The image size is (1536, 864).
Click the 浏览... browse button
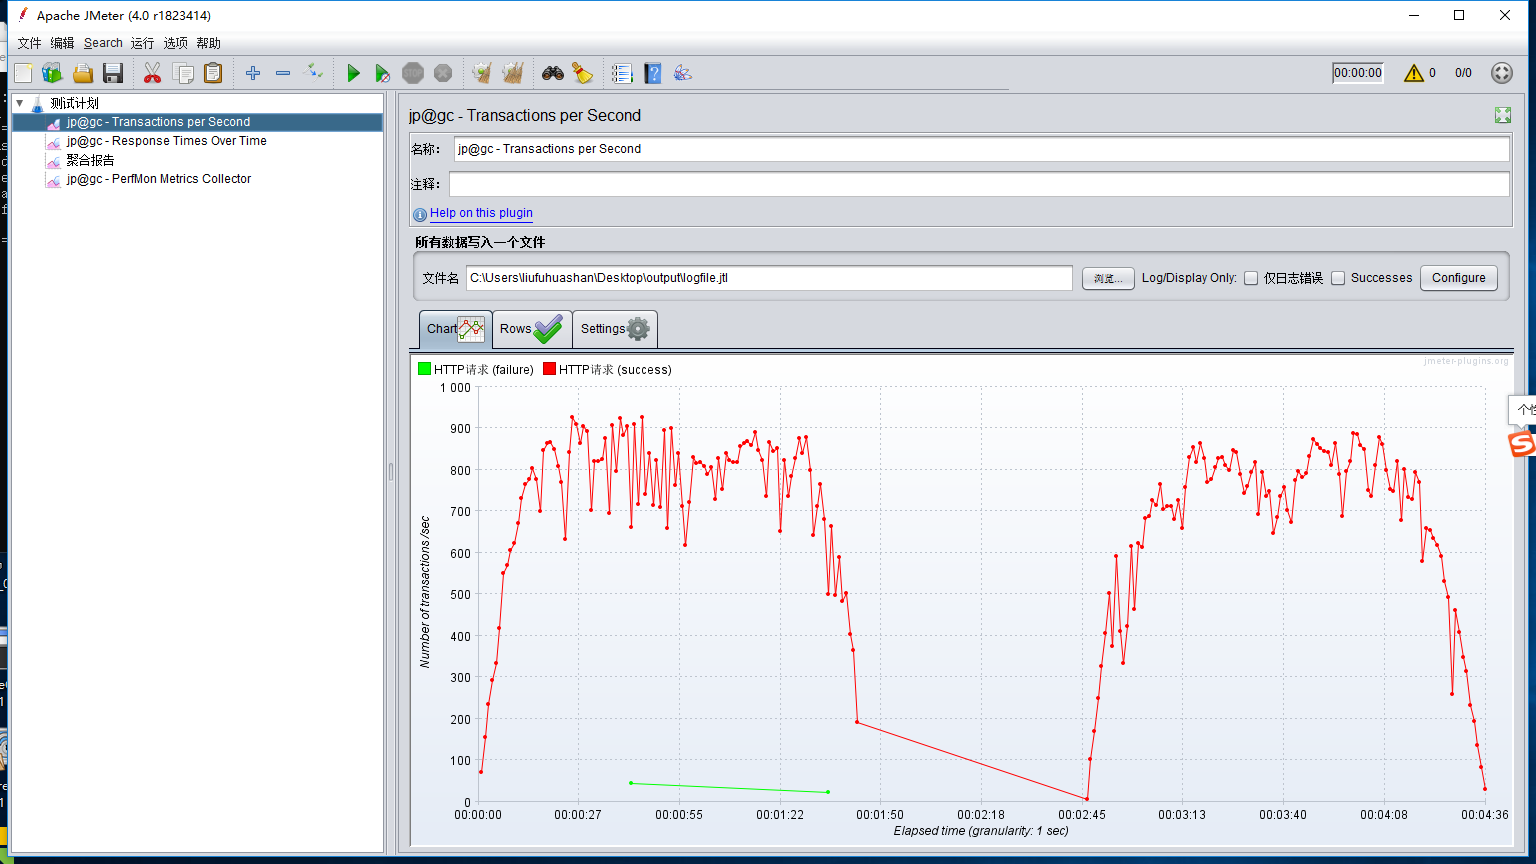pyautogui.click(x=1108, y=278)
